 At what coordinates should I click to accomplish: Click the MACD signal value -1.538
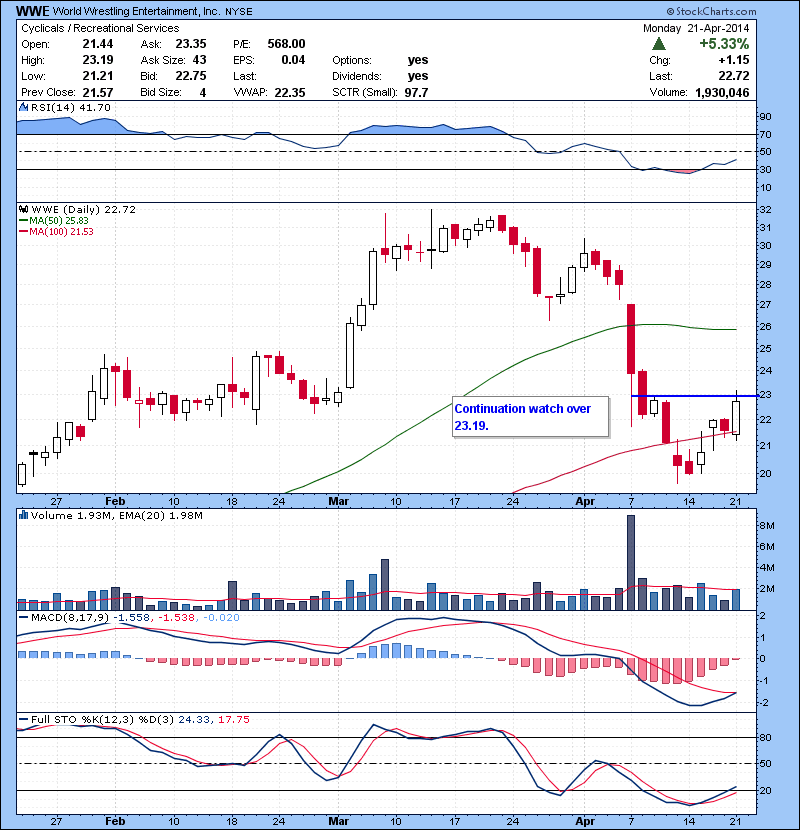point(176,617)
